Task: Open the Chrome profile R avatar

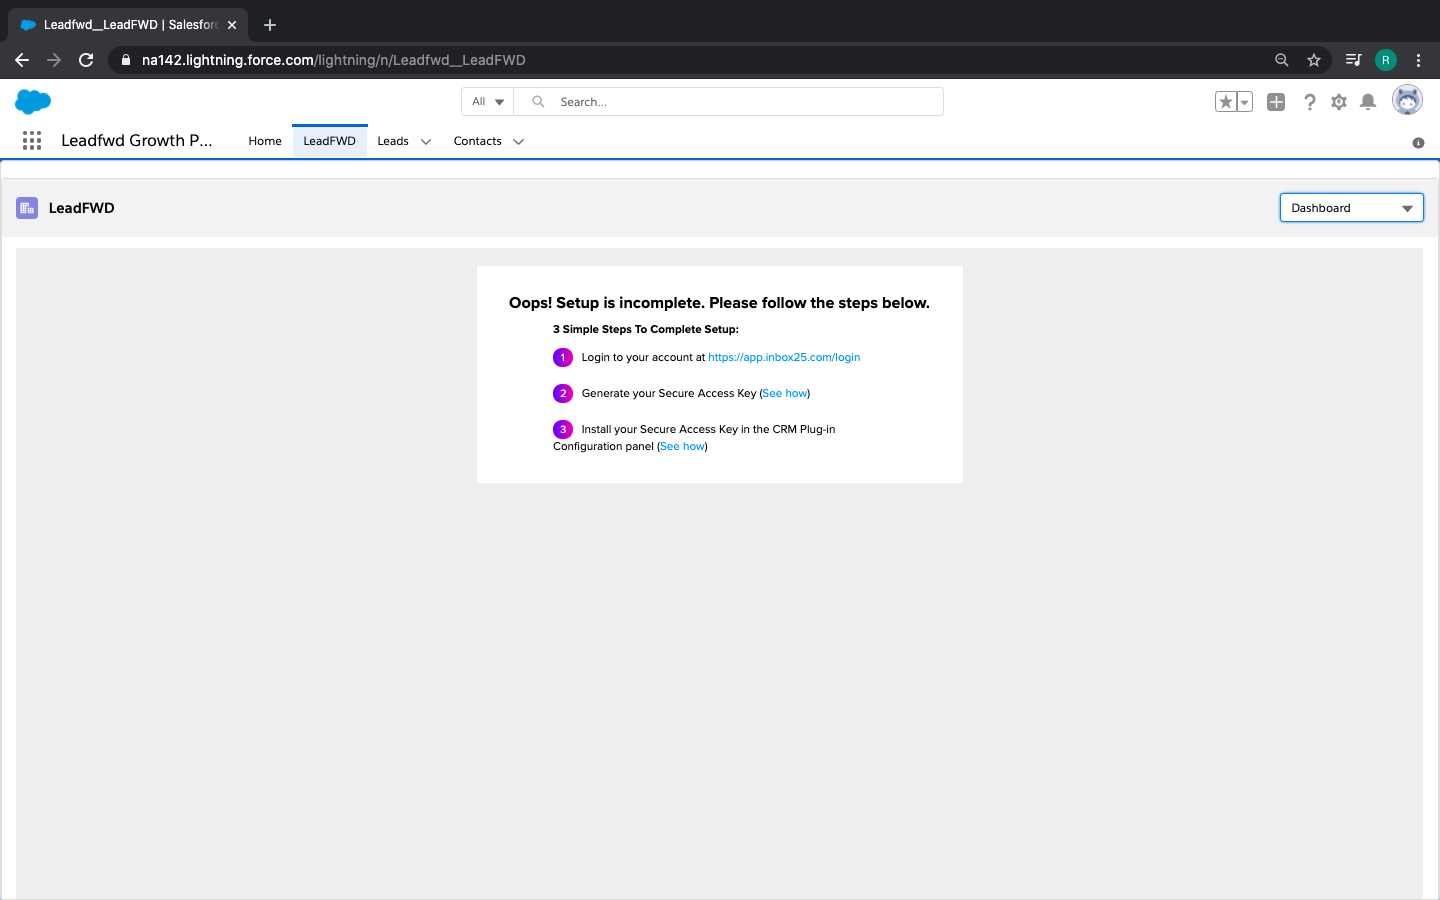Action: pos(1386,60)
